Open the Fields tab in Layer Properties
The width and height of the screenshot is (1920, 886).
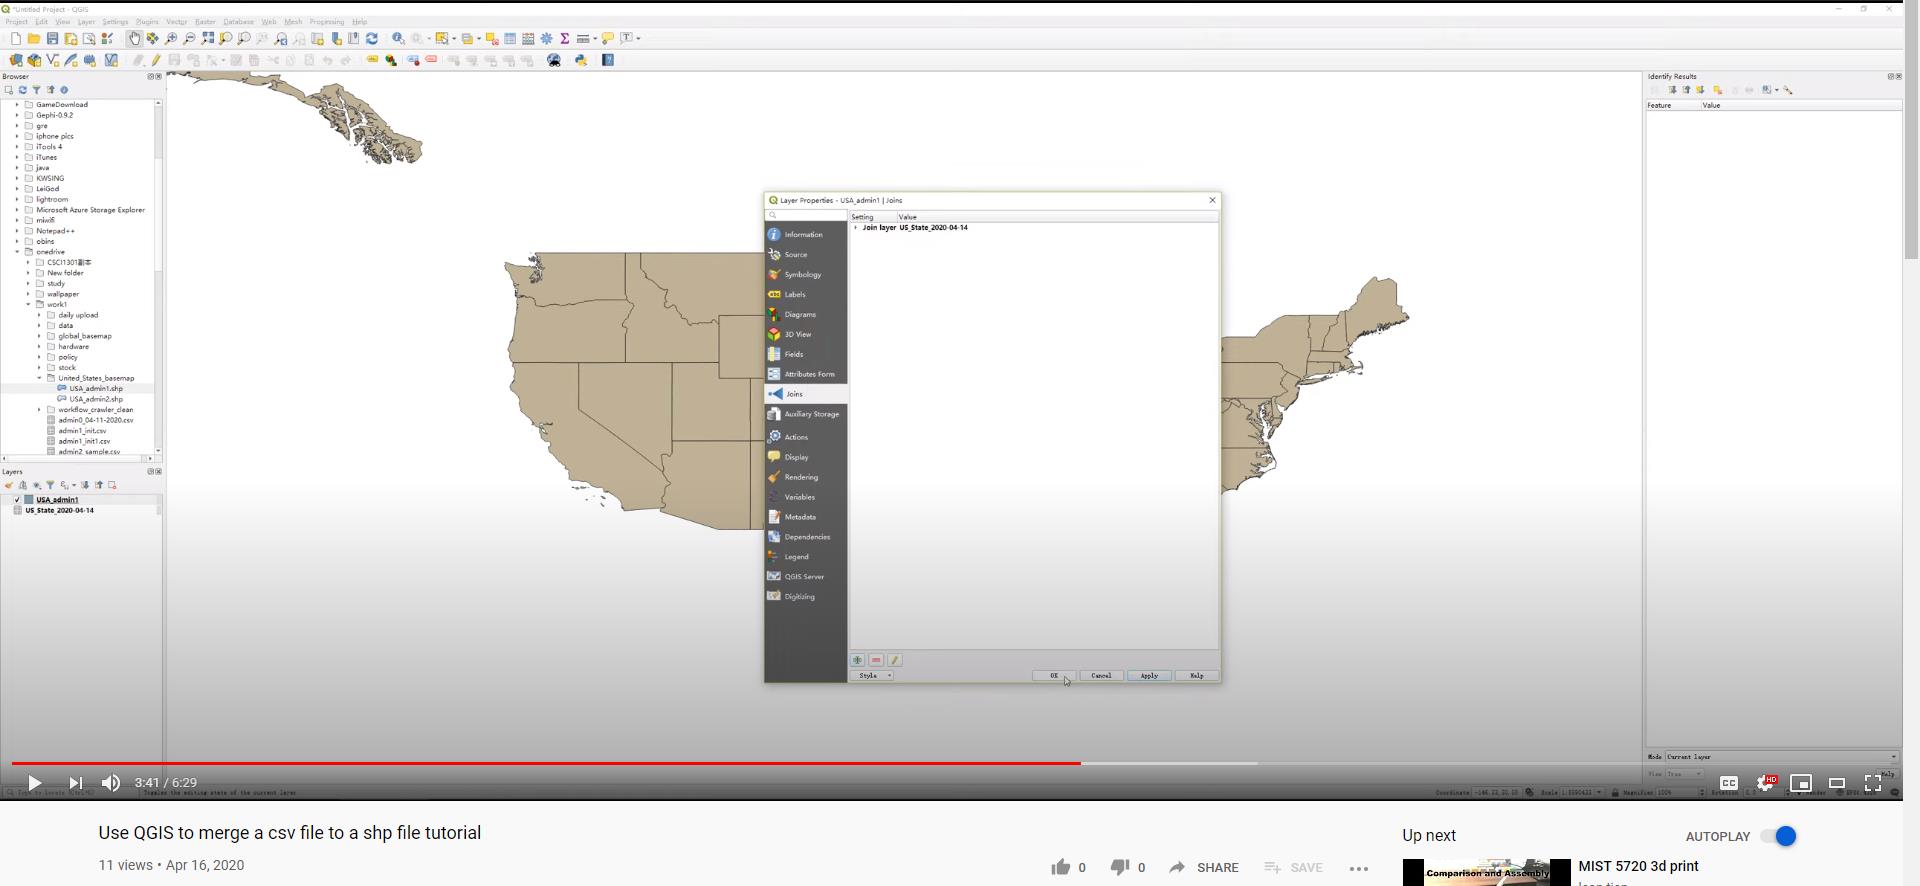pos(793,354)
